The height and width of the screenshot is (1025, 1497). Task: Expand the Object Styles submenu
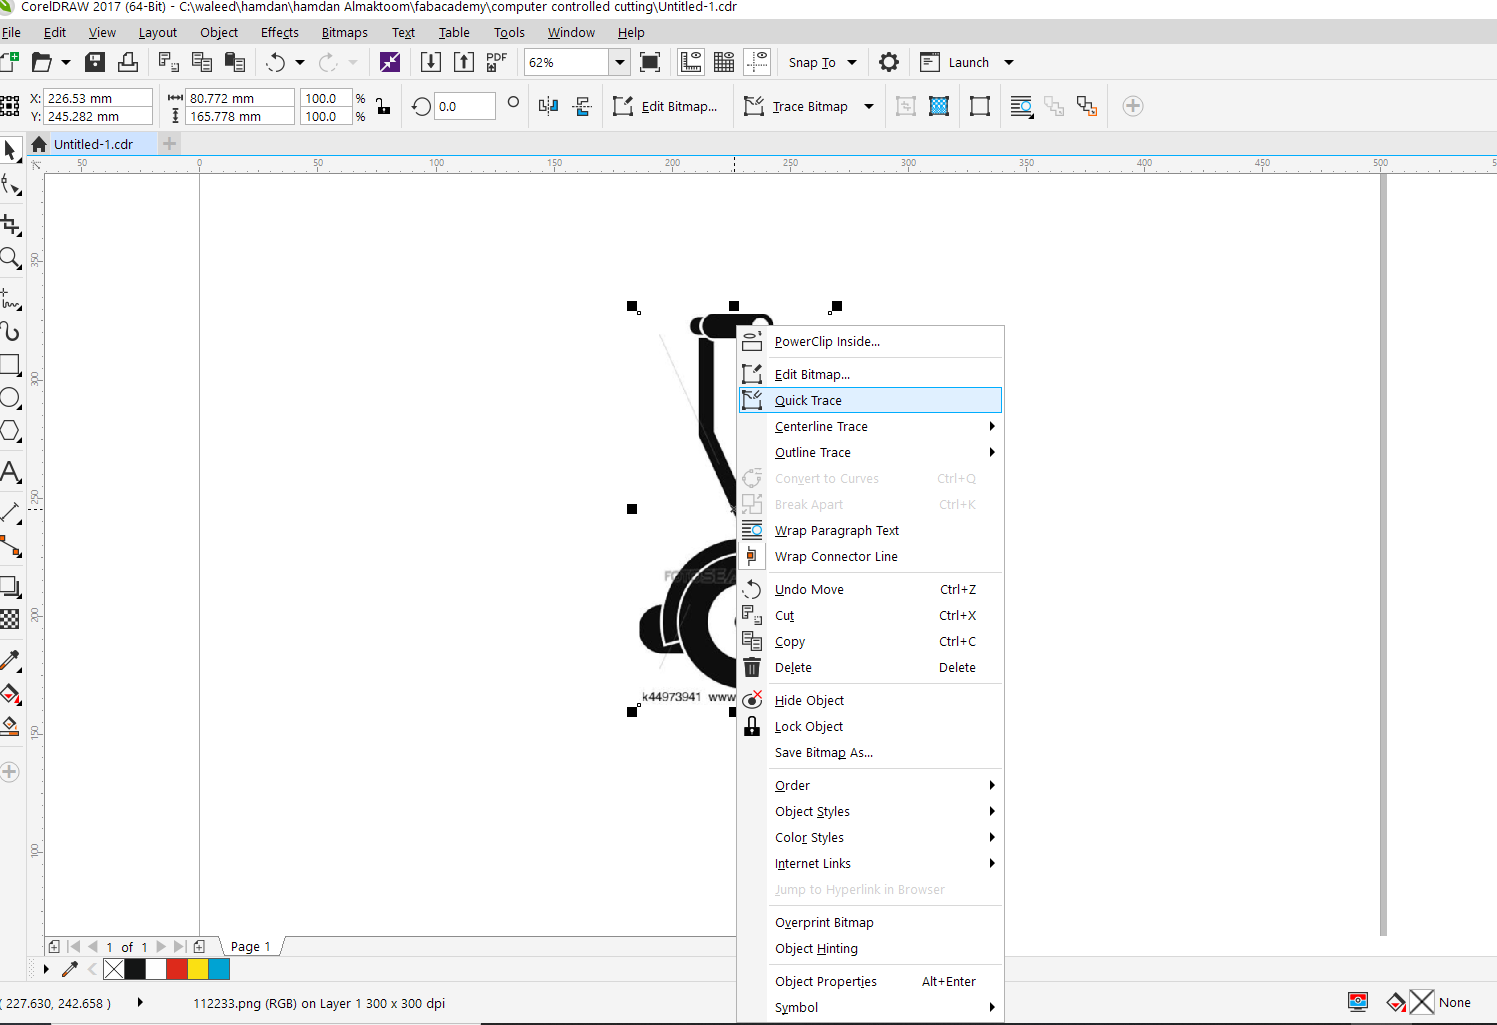870,812
